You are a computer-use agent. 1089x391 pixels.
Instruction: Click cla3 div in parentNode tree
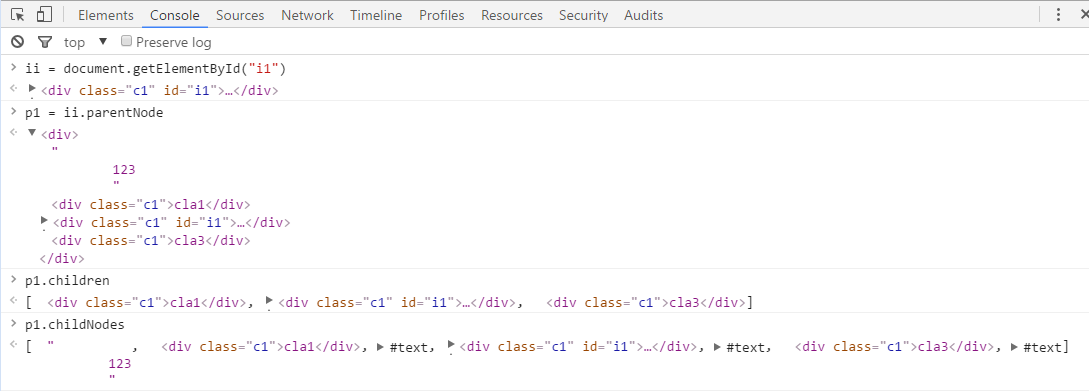click(x=151, y=240)
